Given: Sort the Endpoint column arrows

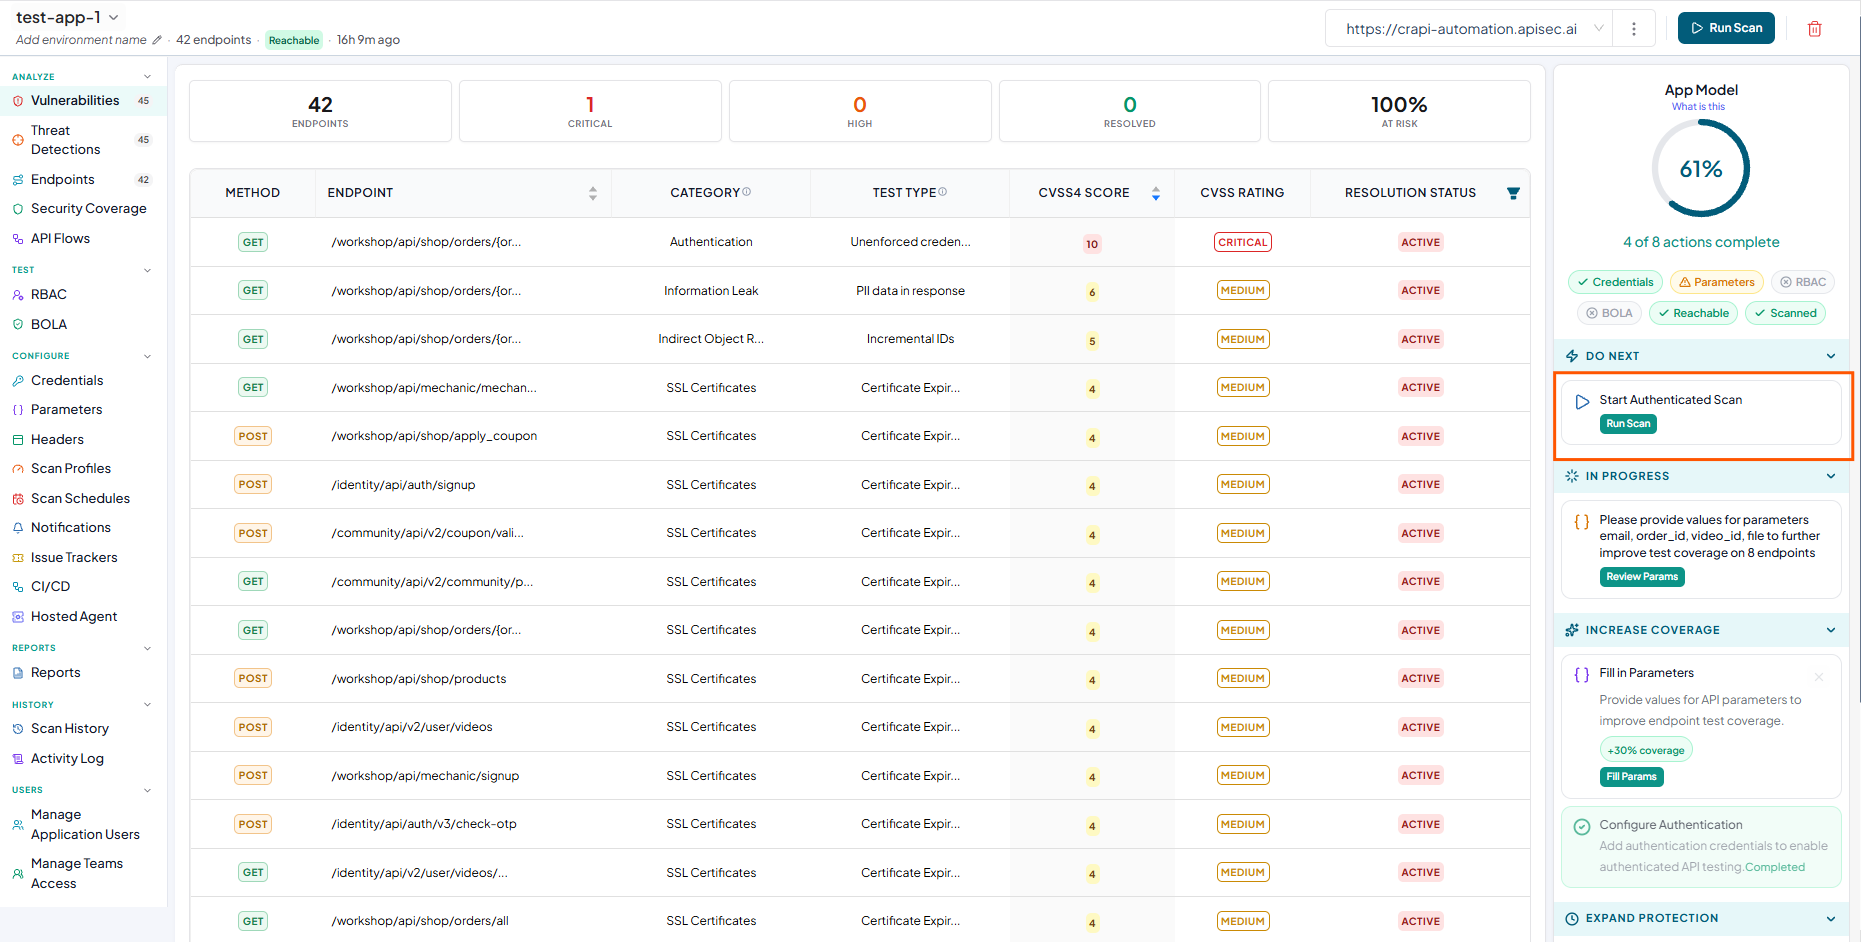Looking at the screenshot, I should (x=593, y=193).
